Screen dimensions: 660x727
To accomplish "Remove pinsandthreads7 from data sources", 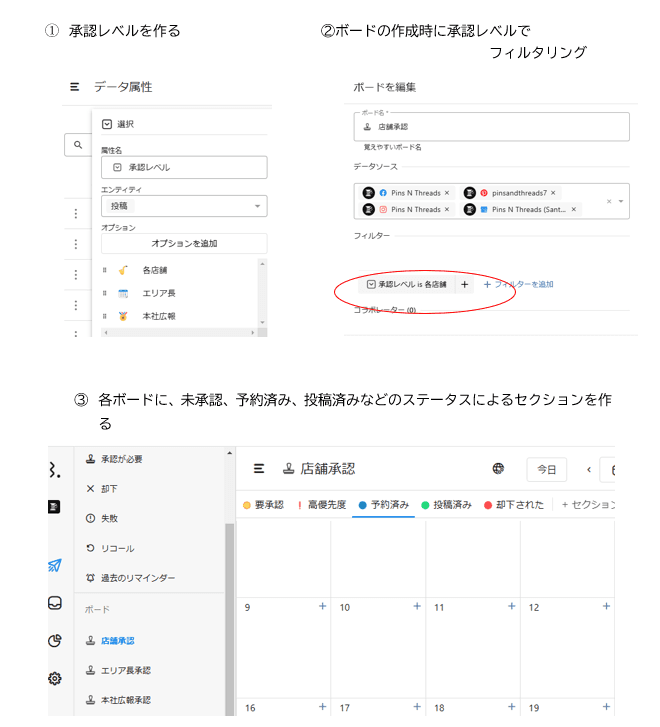I will [553, 192].
